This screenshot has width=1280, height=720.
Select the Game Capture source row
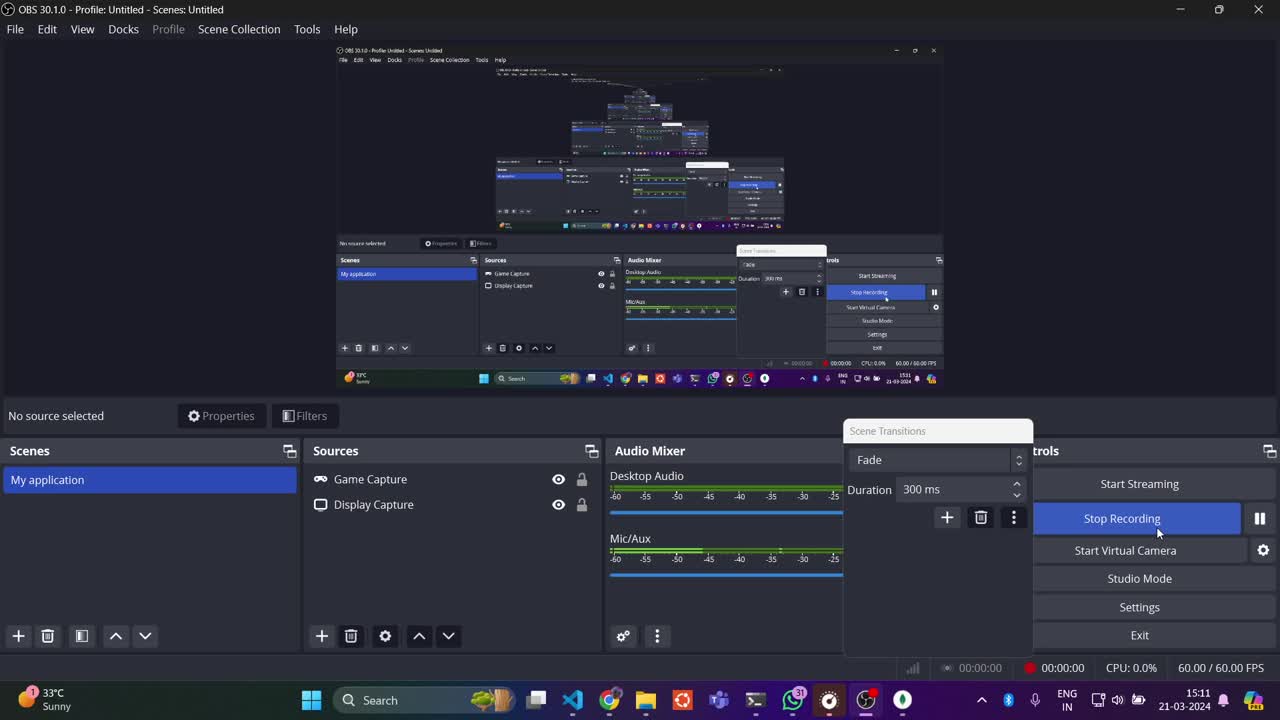[x=454, y=479]
